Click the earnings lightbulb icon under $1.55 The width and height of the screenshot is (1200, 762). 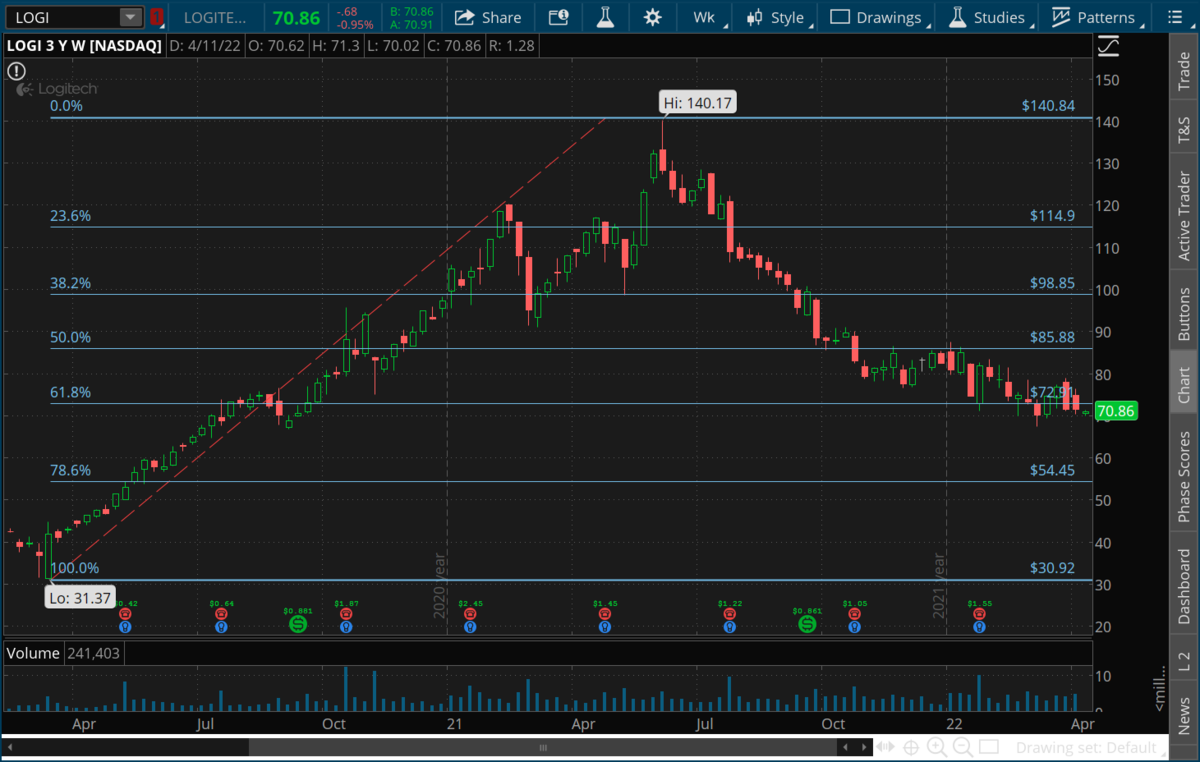[979, 627]
